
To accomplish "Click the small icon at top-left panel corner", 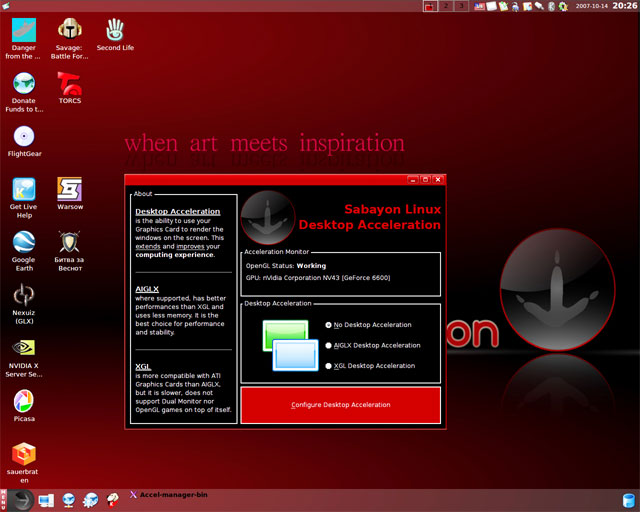I will pos(6,6).
